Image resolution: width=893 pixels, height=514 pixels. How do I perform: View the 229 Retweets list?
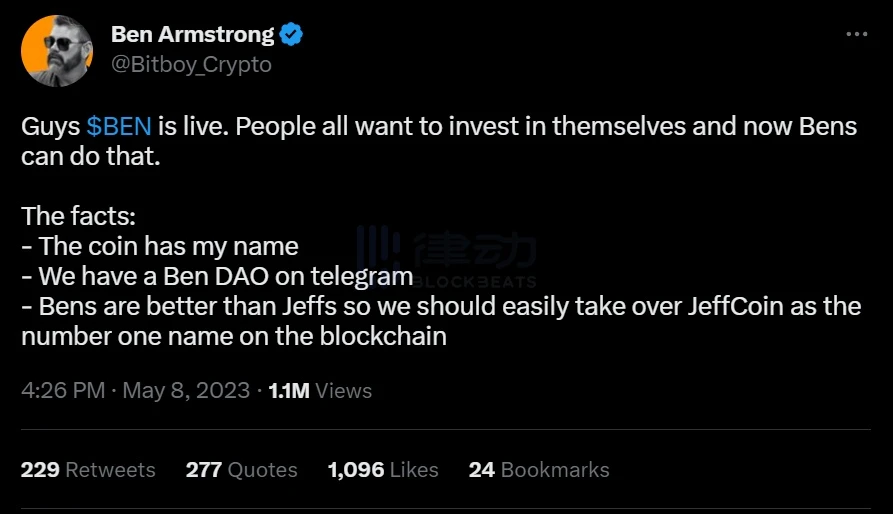pyautogui.click(x=88, y=470)
